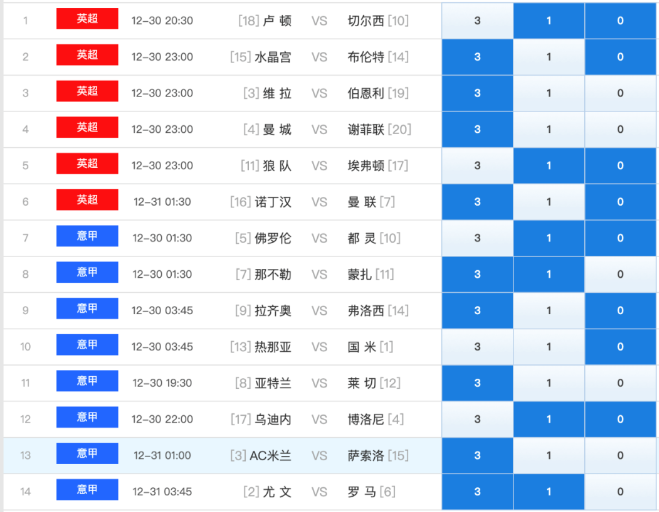Select 0 for AC米兰 vs 萨索洛

point(620,455)
